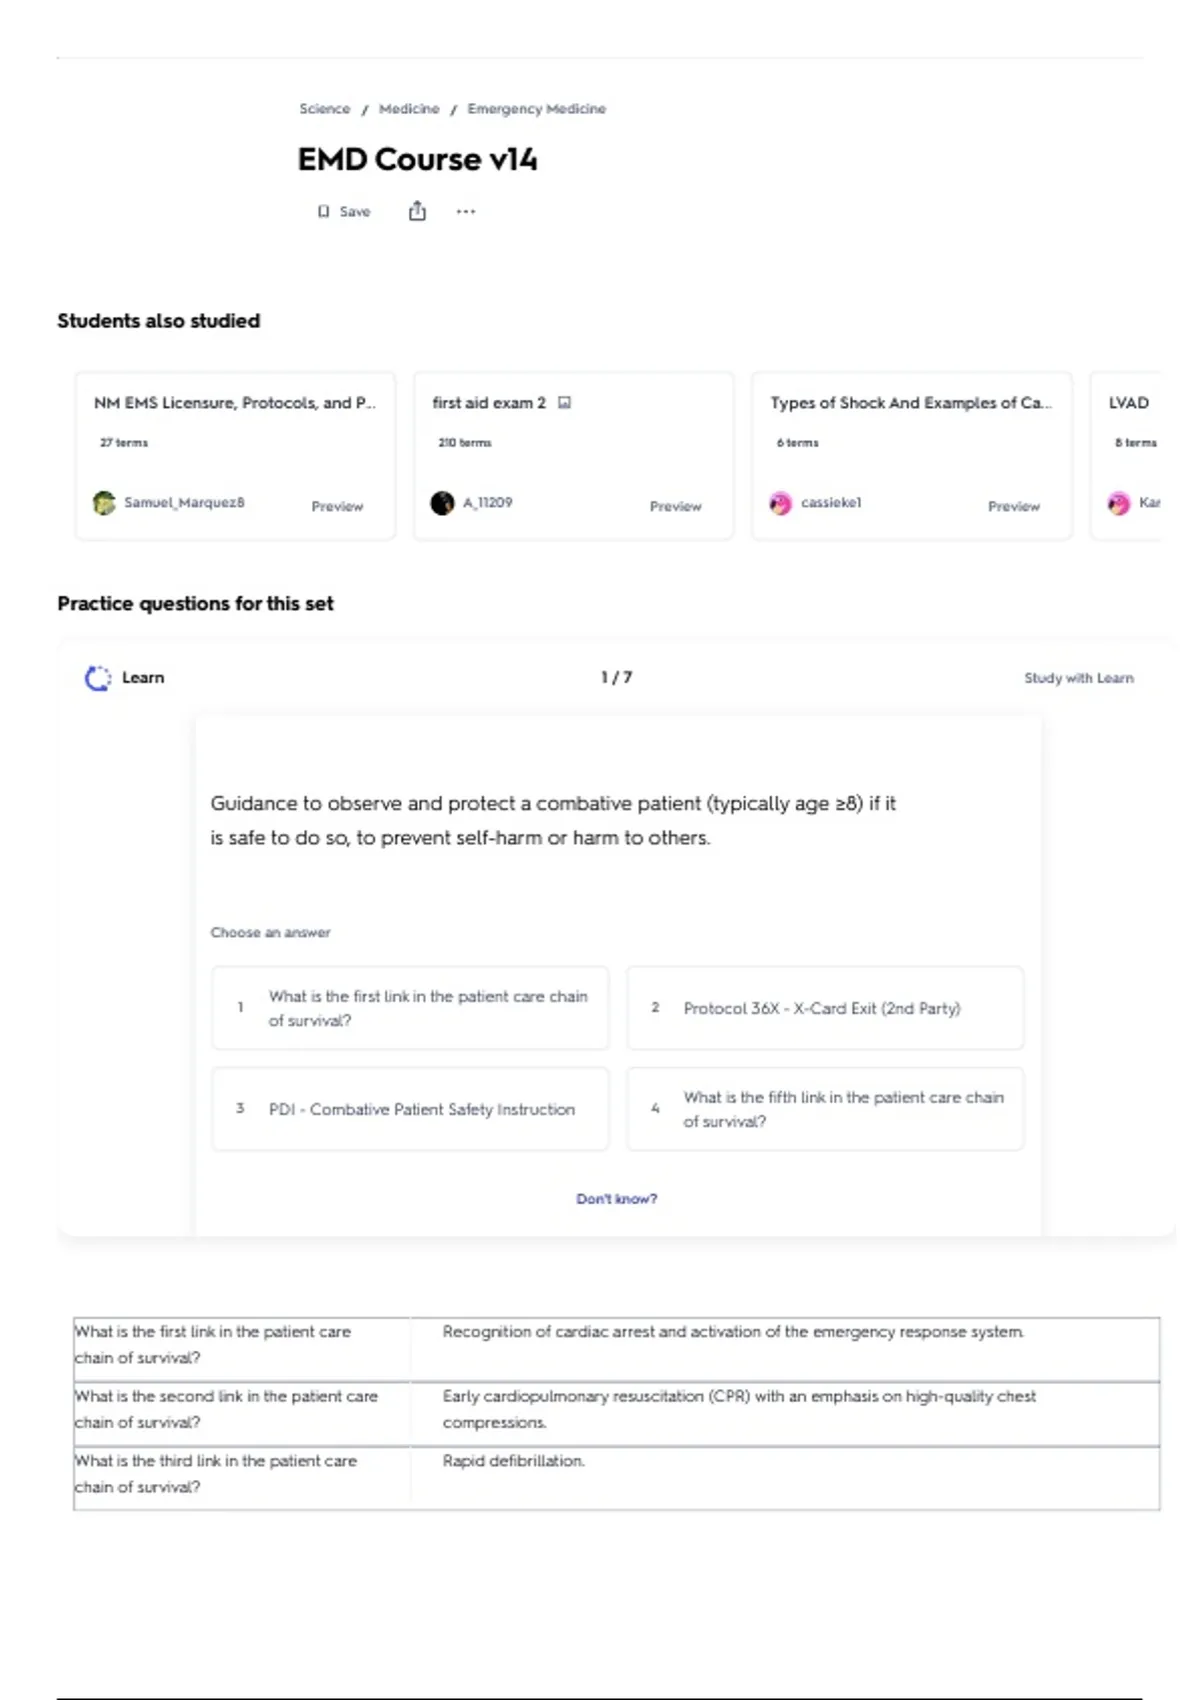The height and width of the screenshot is (1700, 1200).
Task: Open the three-dots more options menu
Action: tap(466, 211)
